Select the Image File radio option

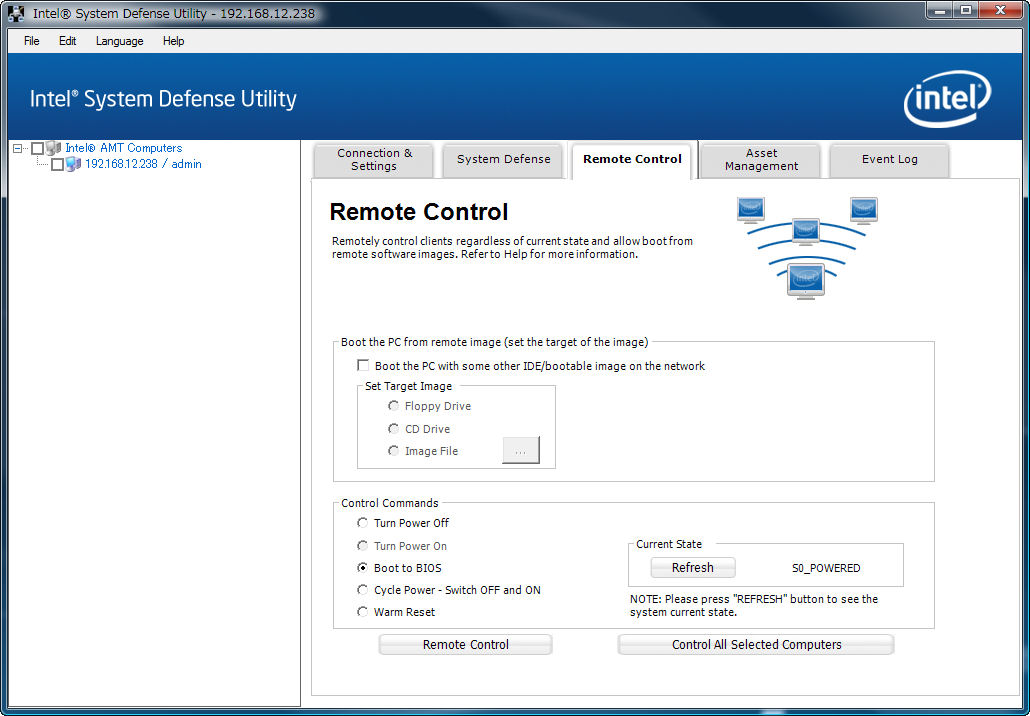[x=393, y=451]
